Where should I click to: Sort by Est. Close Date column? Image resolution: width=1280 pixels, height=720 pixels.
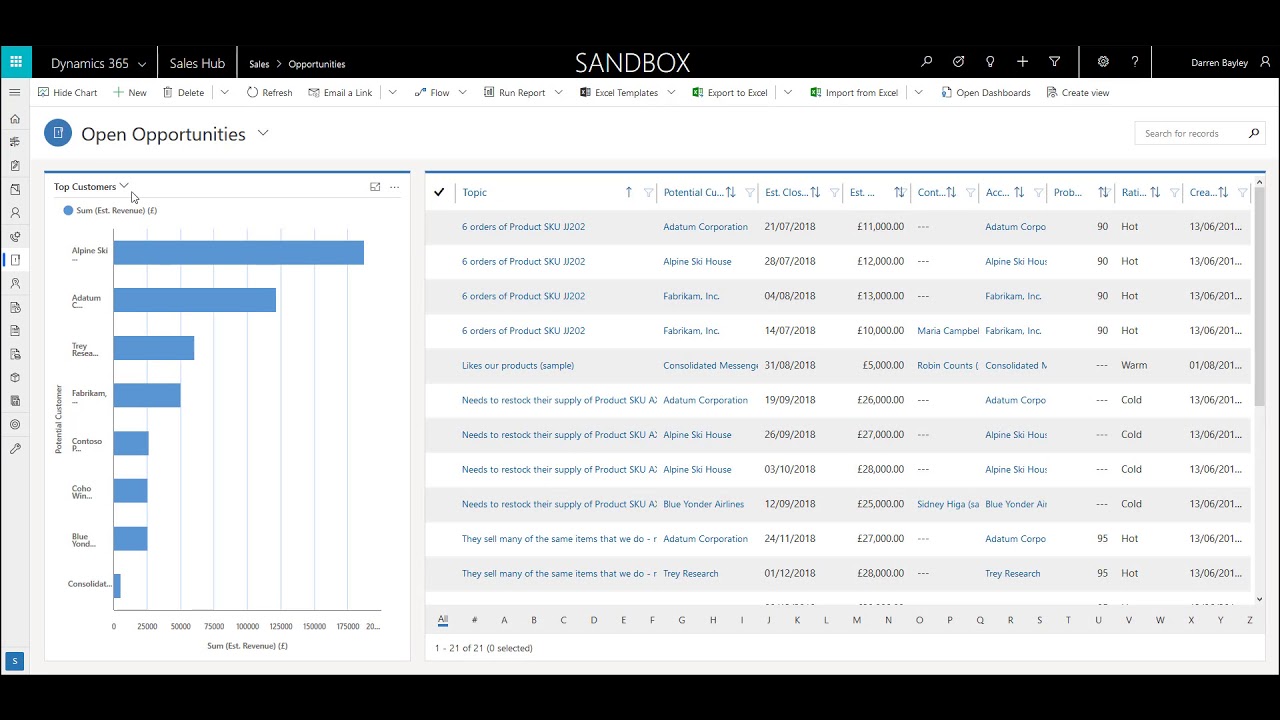[786, 192]
